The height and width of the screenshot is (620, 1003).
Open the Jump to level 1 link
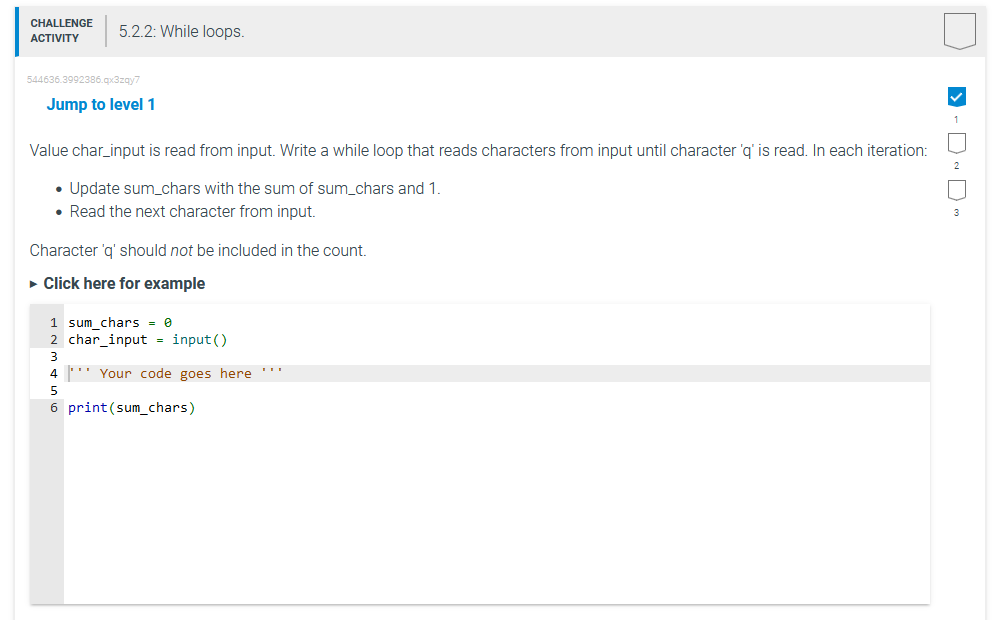(x=100, y=104)
